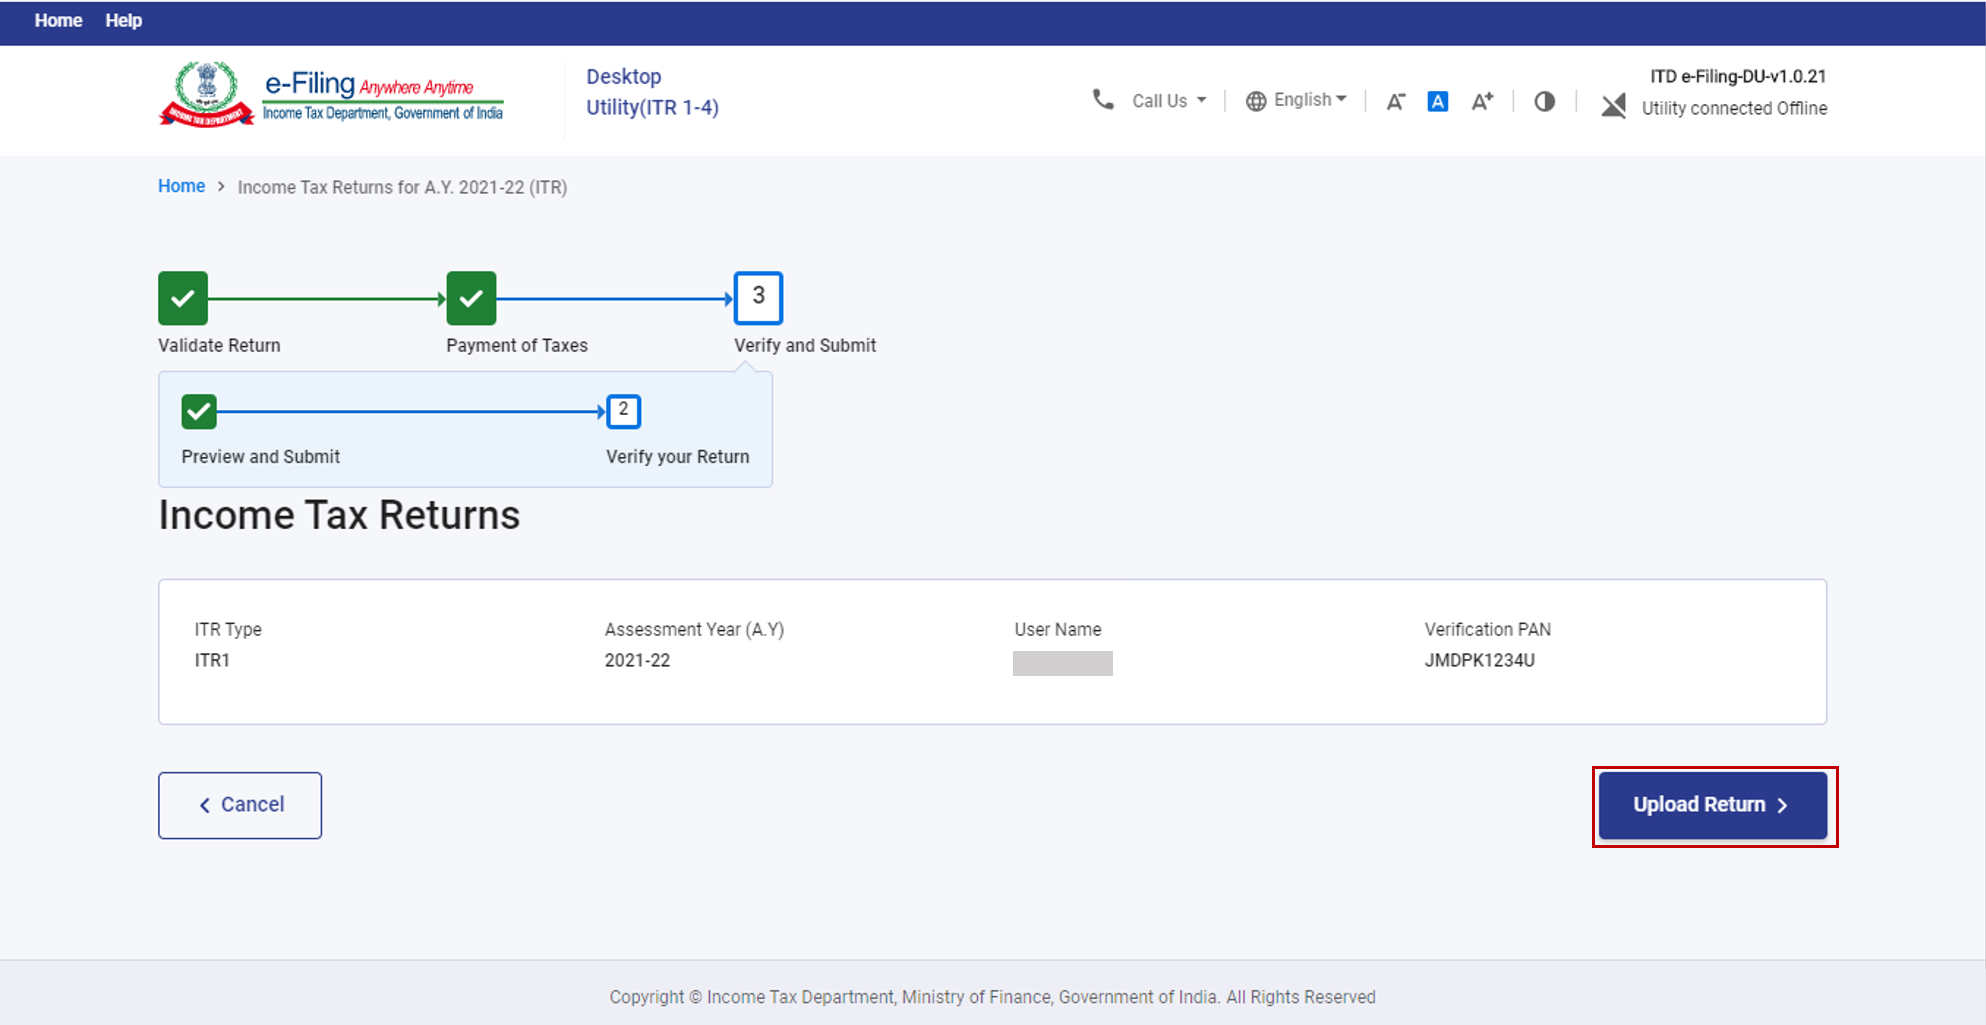Click the globe language icon

point(1255,101)
